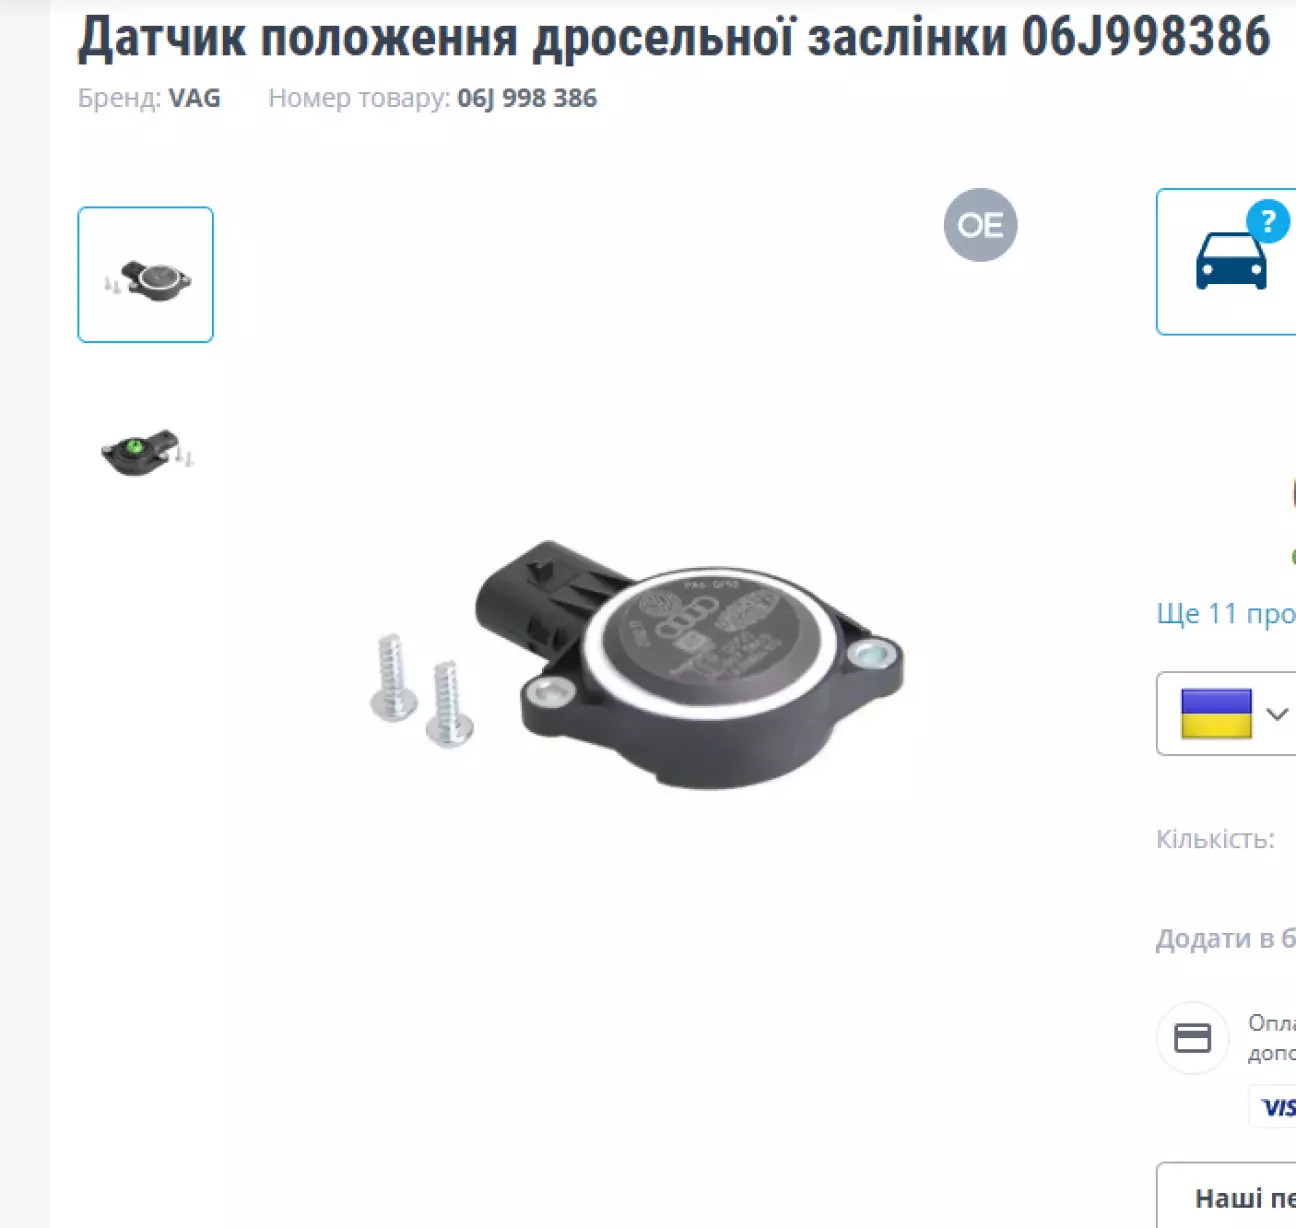Click the product title heading

(674, 38)
